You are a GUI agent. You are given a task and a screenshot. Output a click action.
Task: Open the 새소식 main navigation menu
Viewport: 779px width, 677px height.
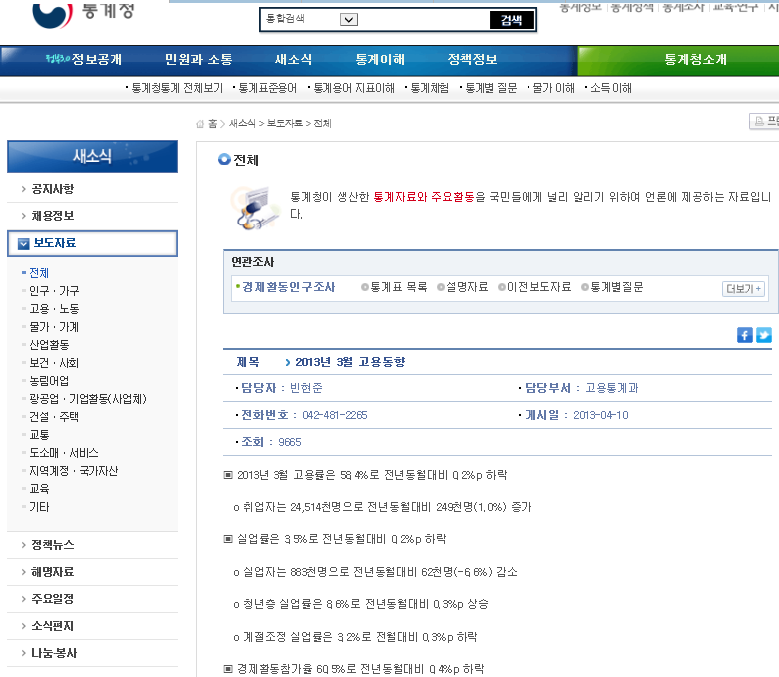pyautogui.click(x=293, y=60)
